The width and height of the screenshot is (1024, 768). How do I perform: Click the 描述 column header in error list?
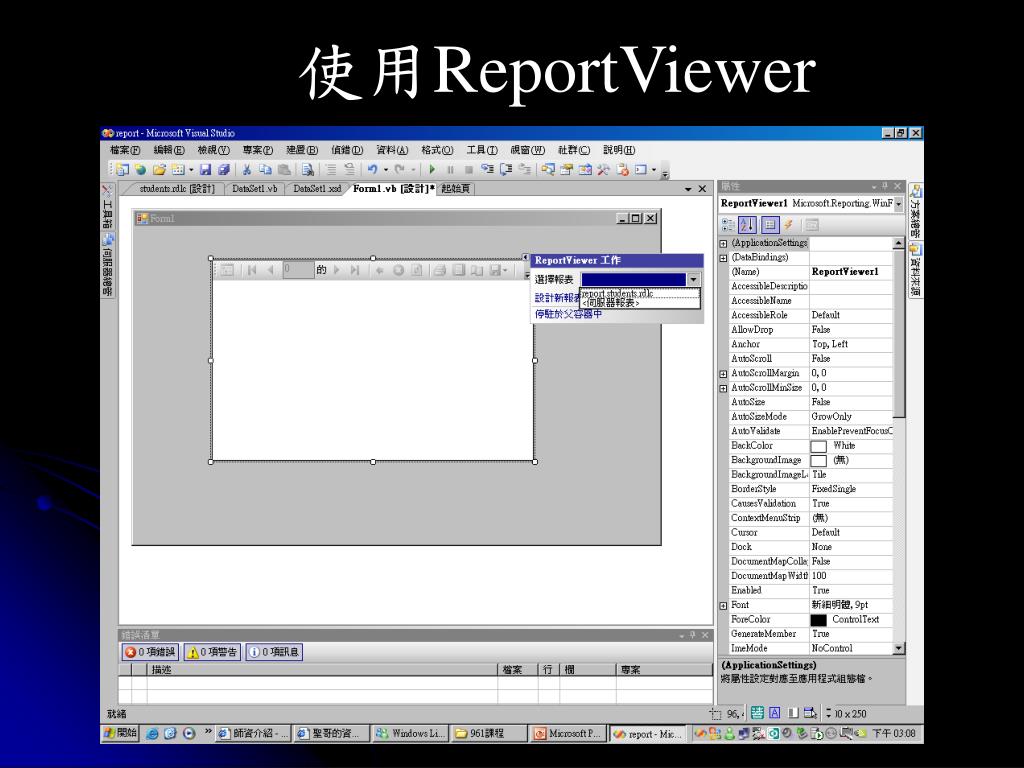322,670
